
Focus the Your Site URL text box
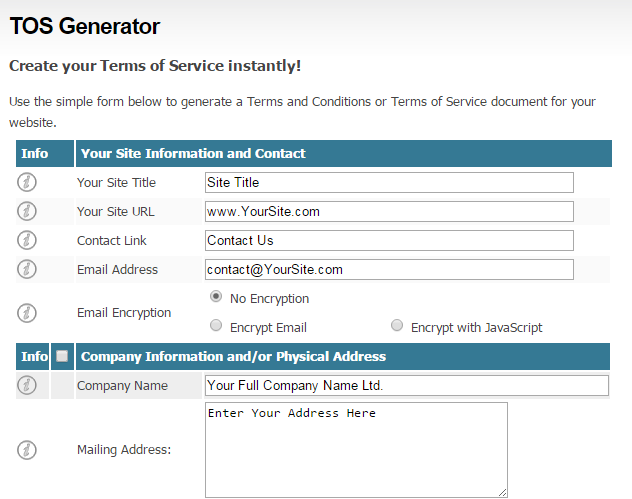click(388, 211)
